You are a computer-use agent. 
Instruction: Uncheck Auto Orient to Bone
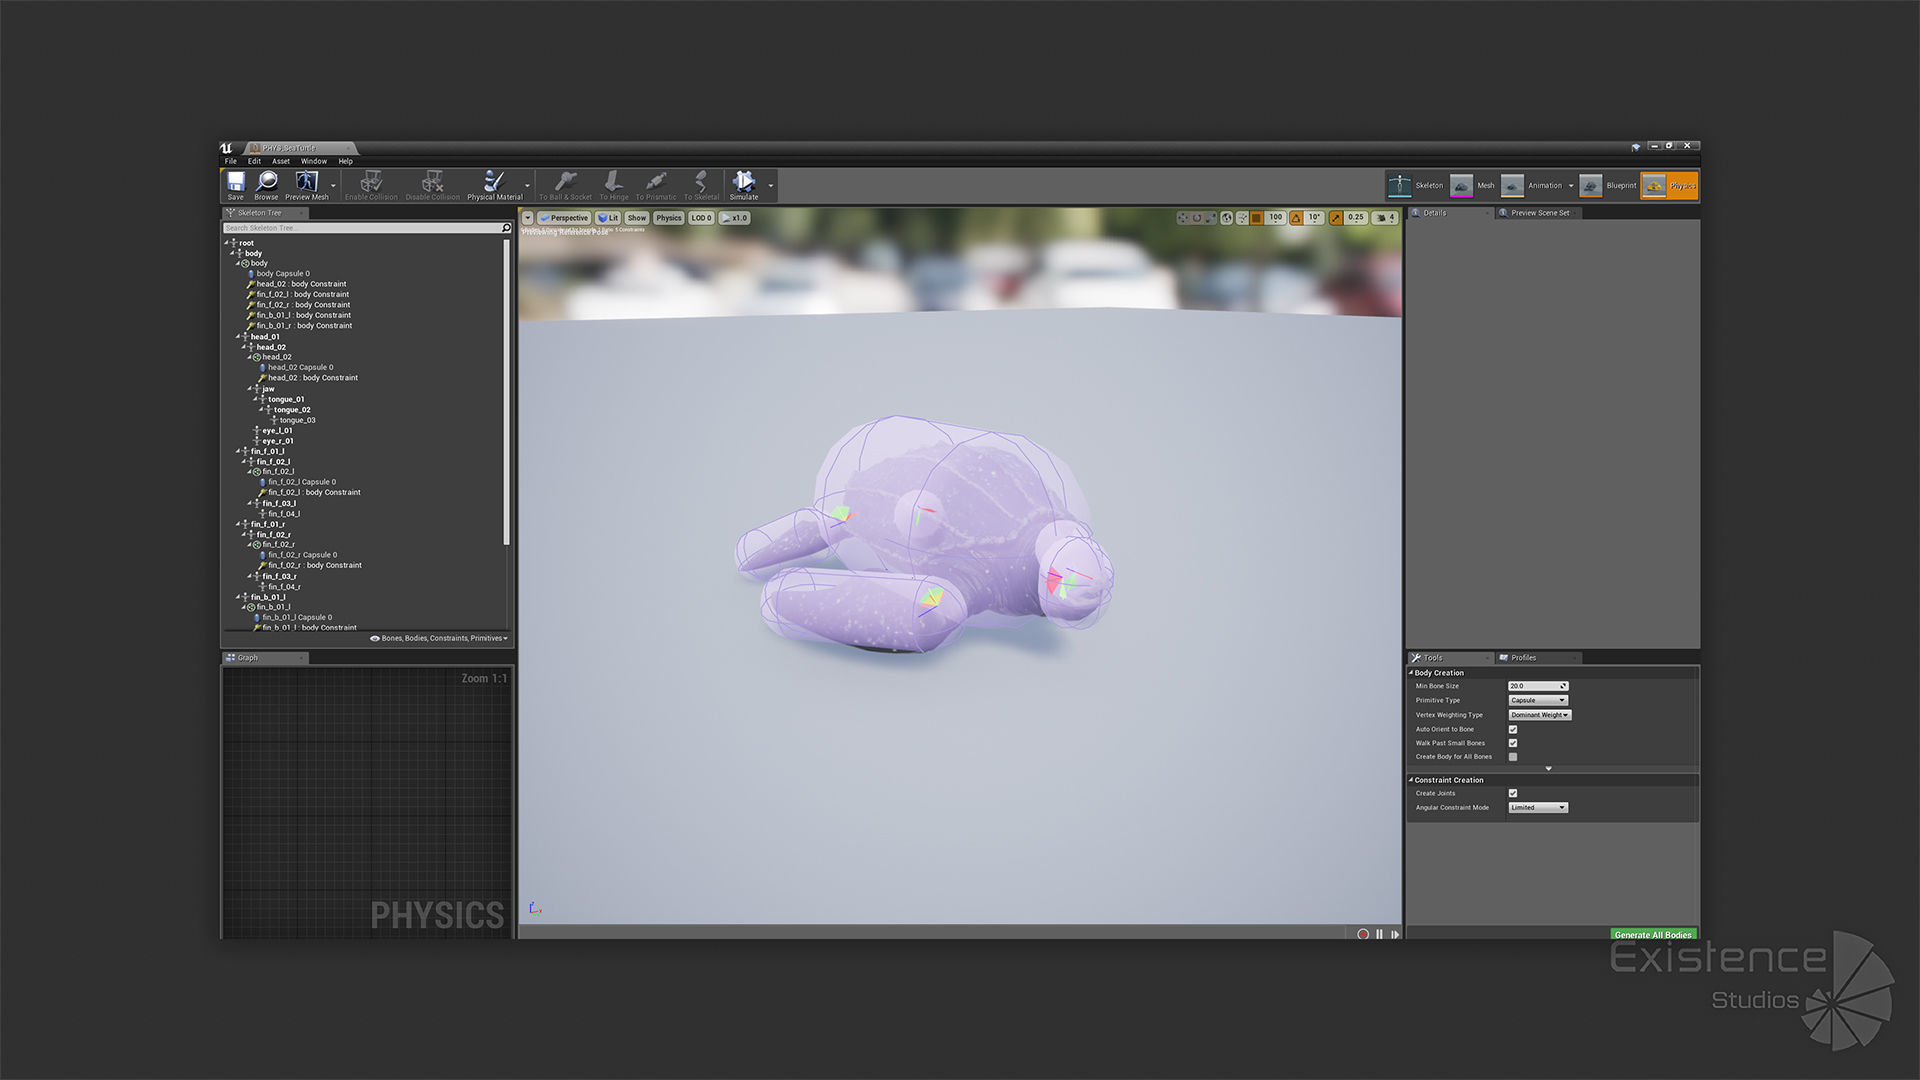tap(1513, 729)
